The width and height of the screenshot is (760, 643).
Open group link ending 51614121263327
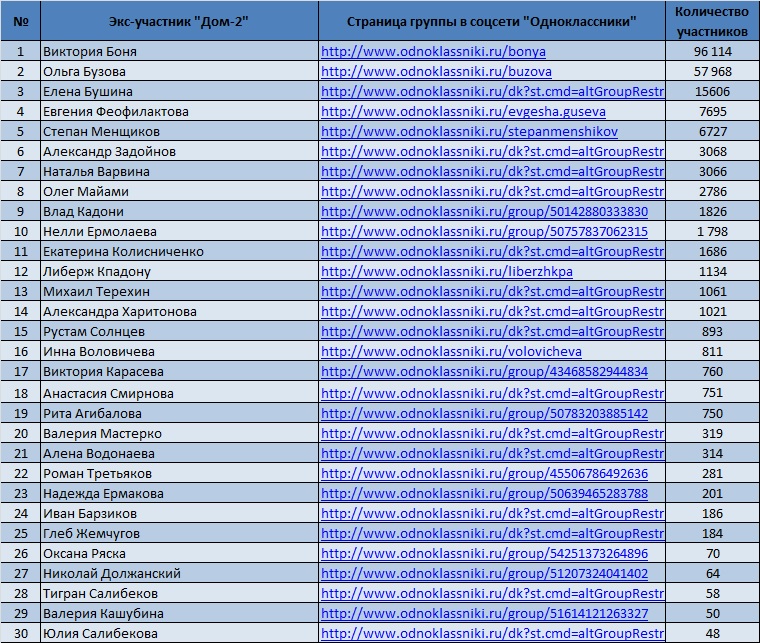pyautogui.click(x=484, y=613)
